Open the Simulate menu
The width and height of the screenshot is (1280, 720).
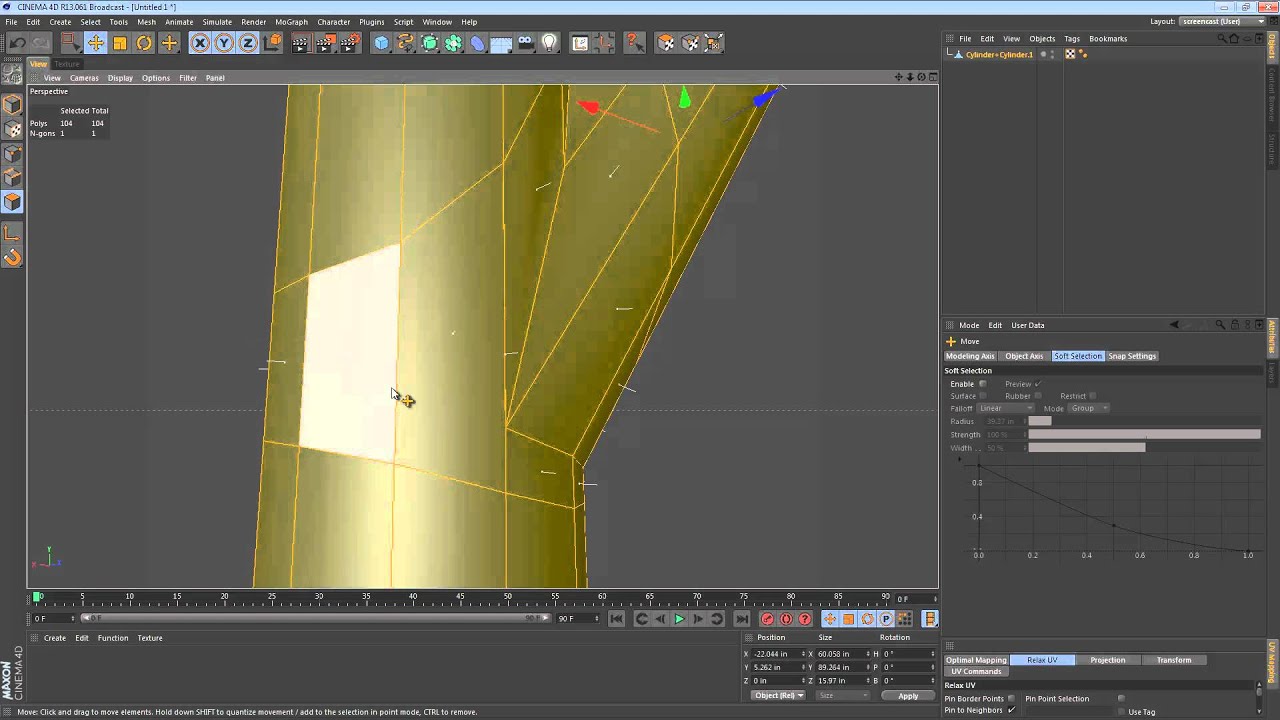coord(217,21)
